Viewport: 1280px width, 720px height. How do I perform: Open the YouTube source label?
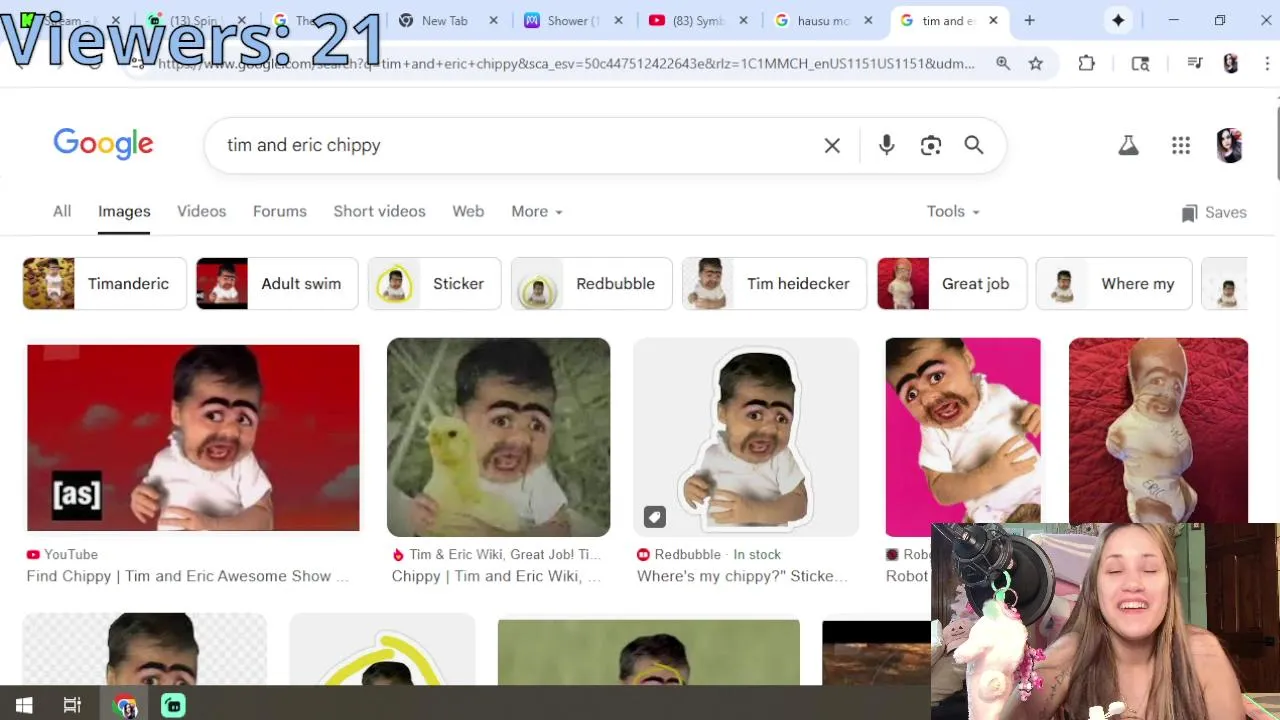(x=62, y=554)
